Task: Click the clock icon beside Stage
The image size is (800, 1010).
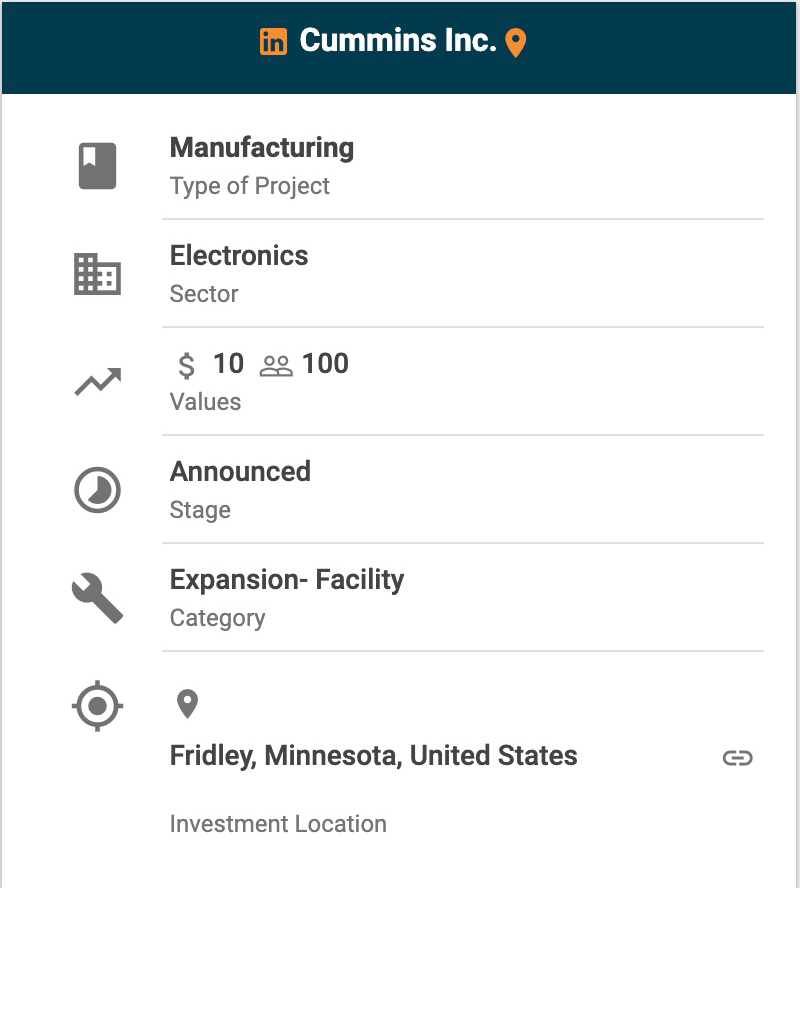Action: (x=97, y=491)
